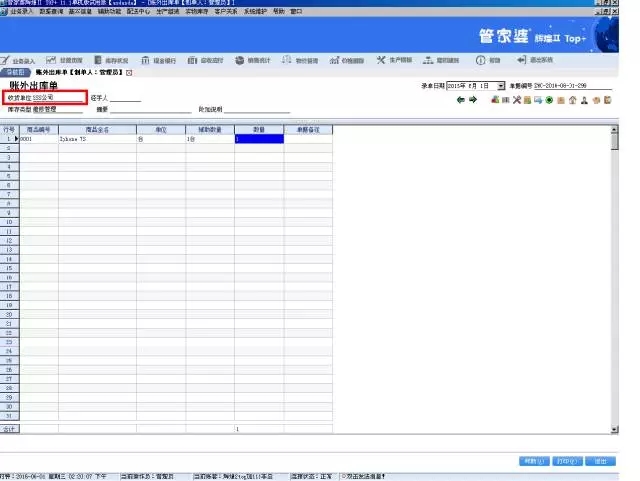Click the 经手人 input field
The height and width of the screenshot is (481, 640).
tap(125, 98)
